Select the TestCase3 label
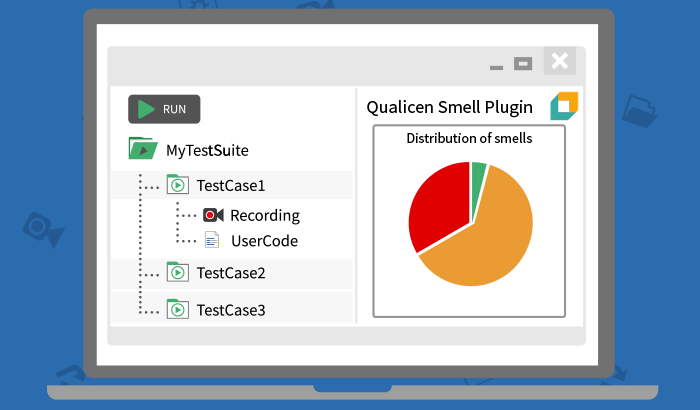 point(231,310)
